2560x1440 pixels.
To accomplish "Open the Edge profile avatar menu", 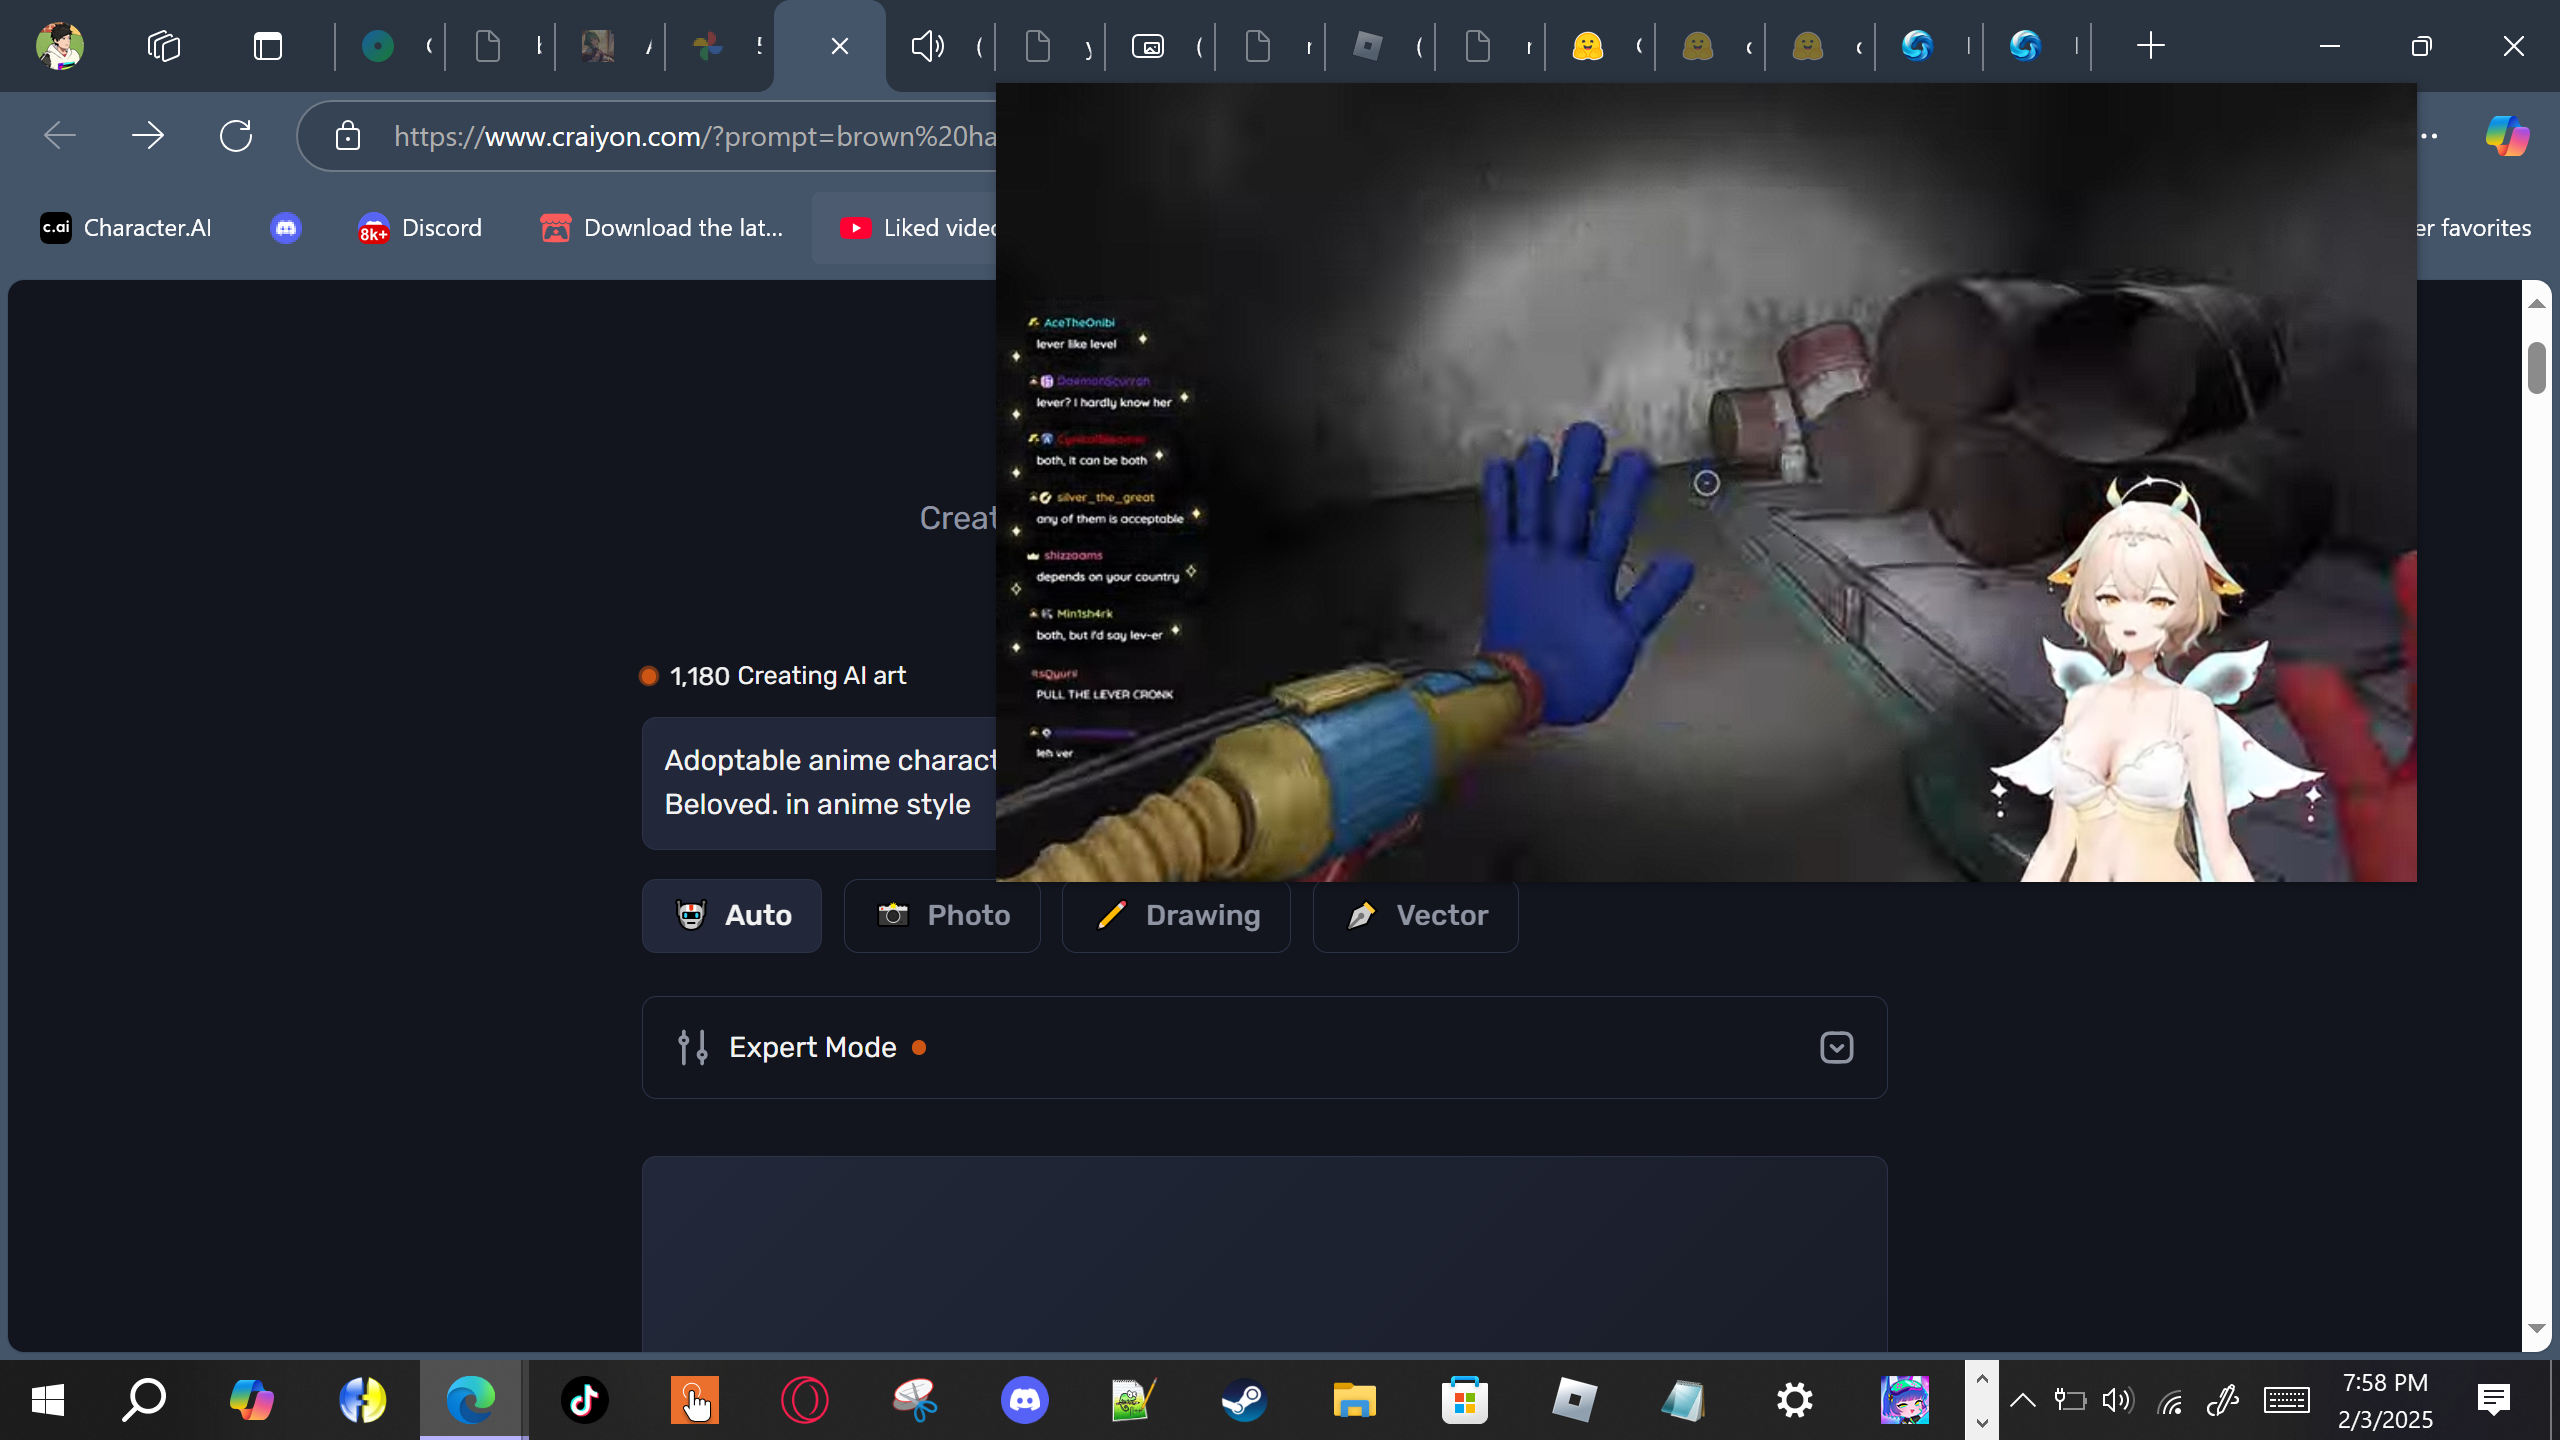I will pos(59,46).
